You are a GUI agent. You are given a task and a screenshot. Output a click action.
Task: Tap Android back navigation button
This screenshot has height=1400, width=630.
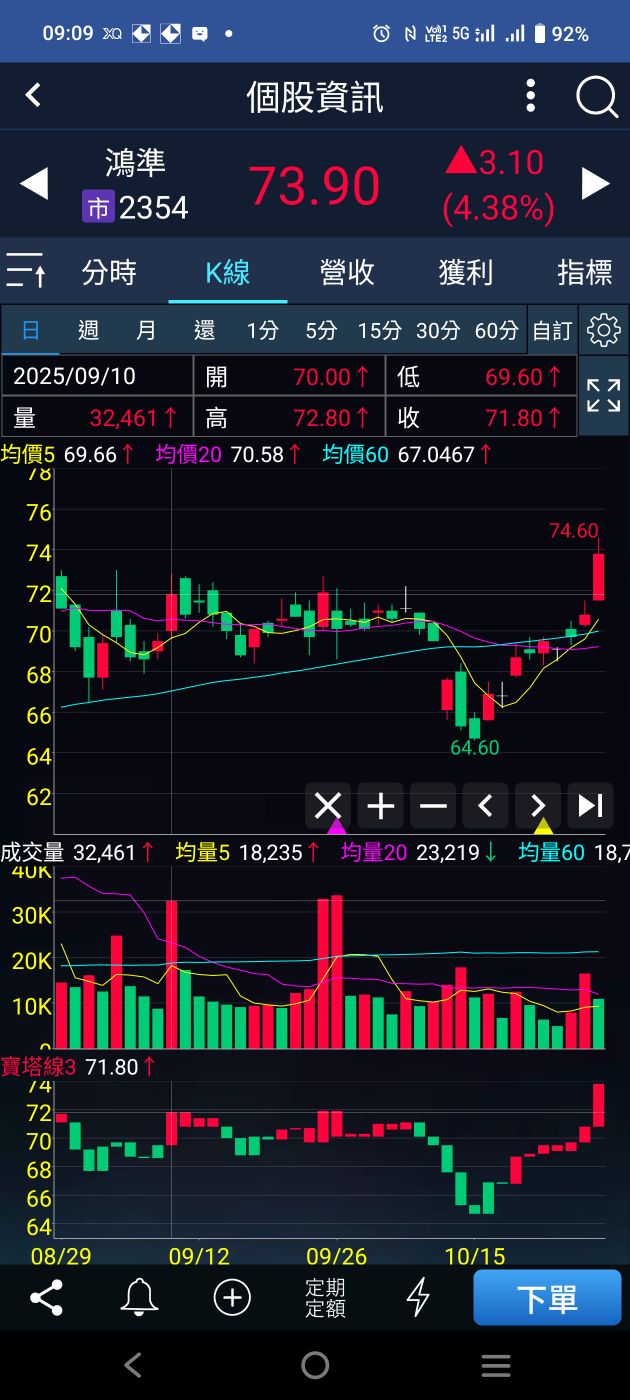132,1365
